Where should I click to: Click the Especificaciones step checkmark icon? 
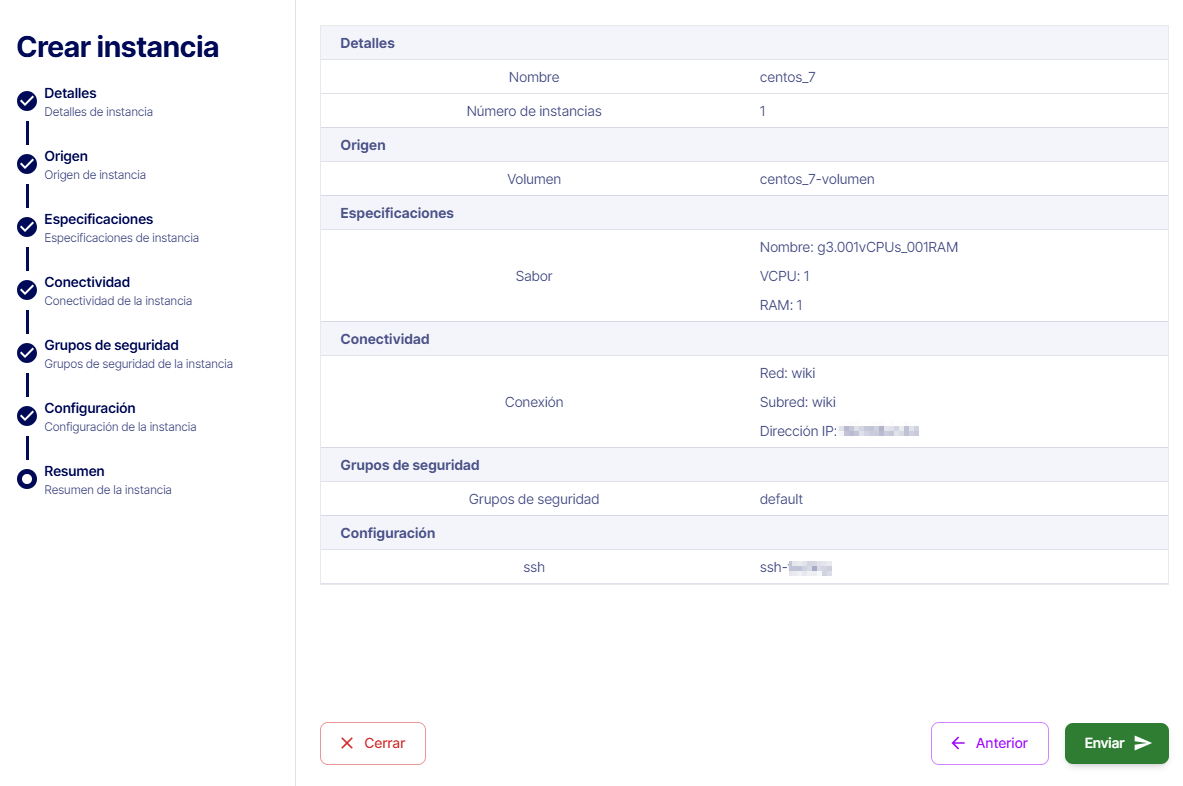click(27, 227)
